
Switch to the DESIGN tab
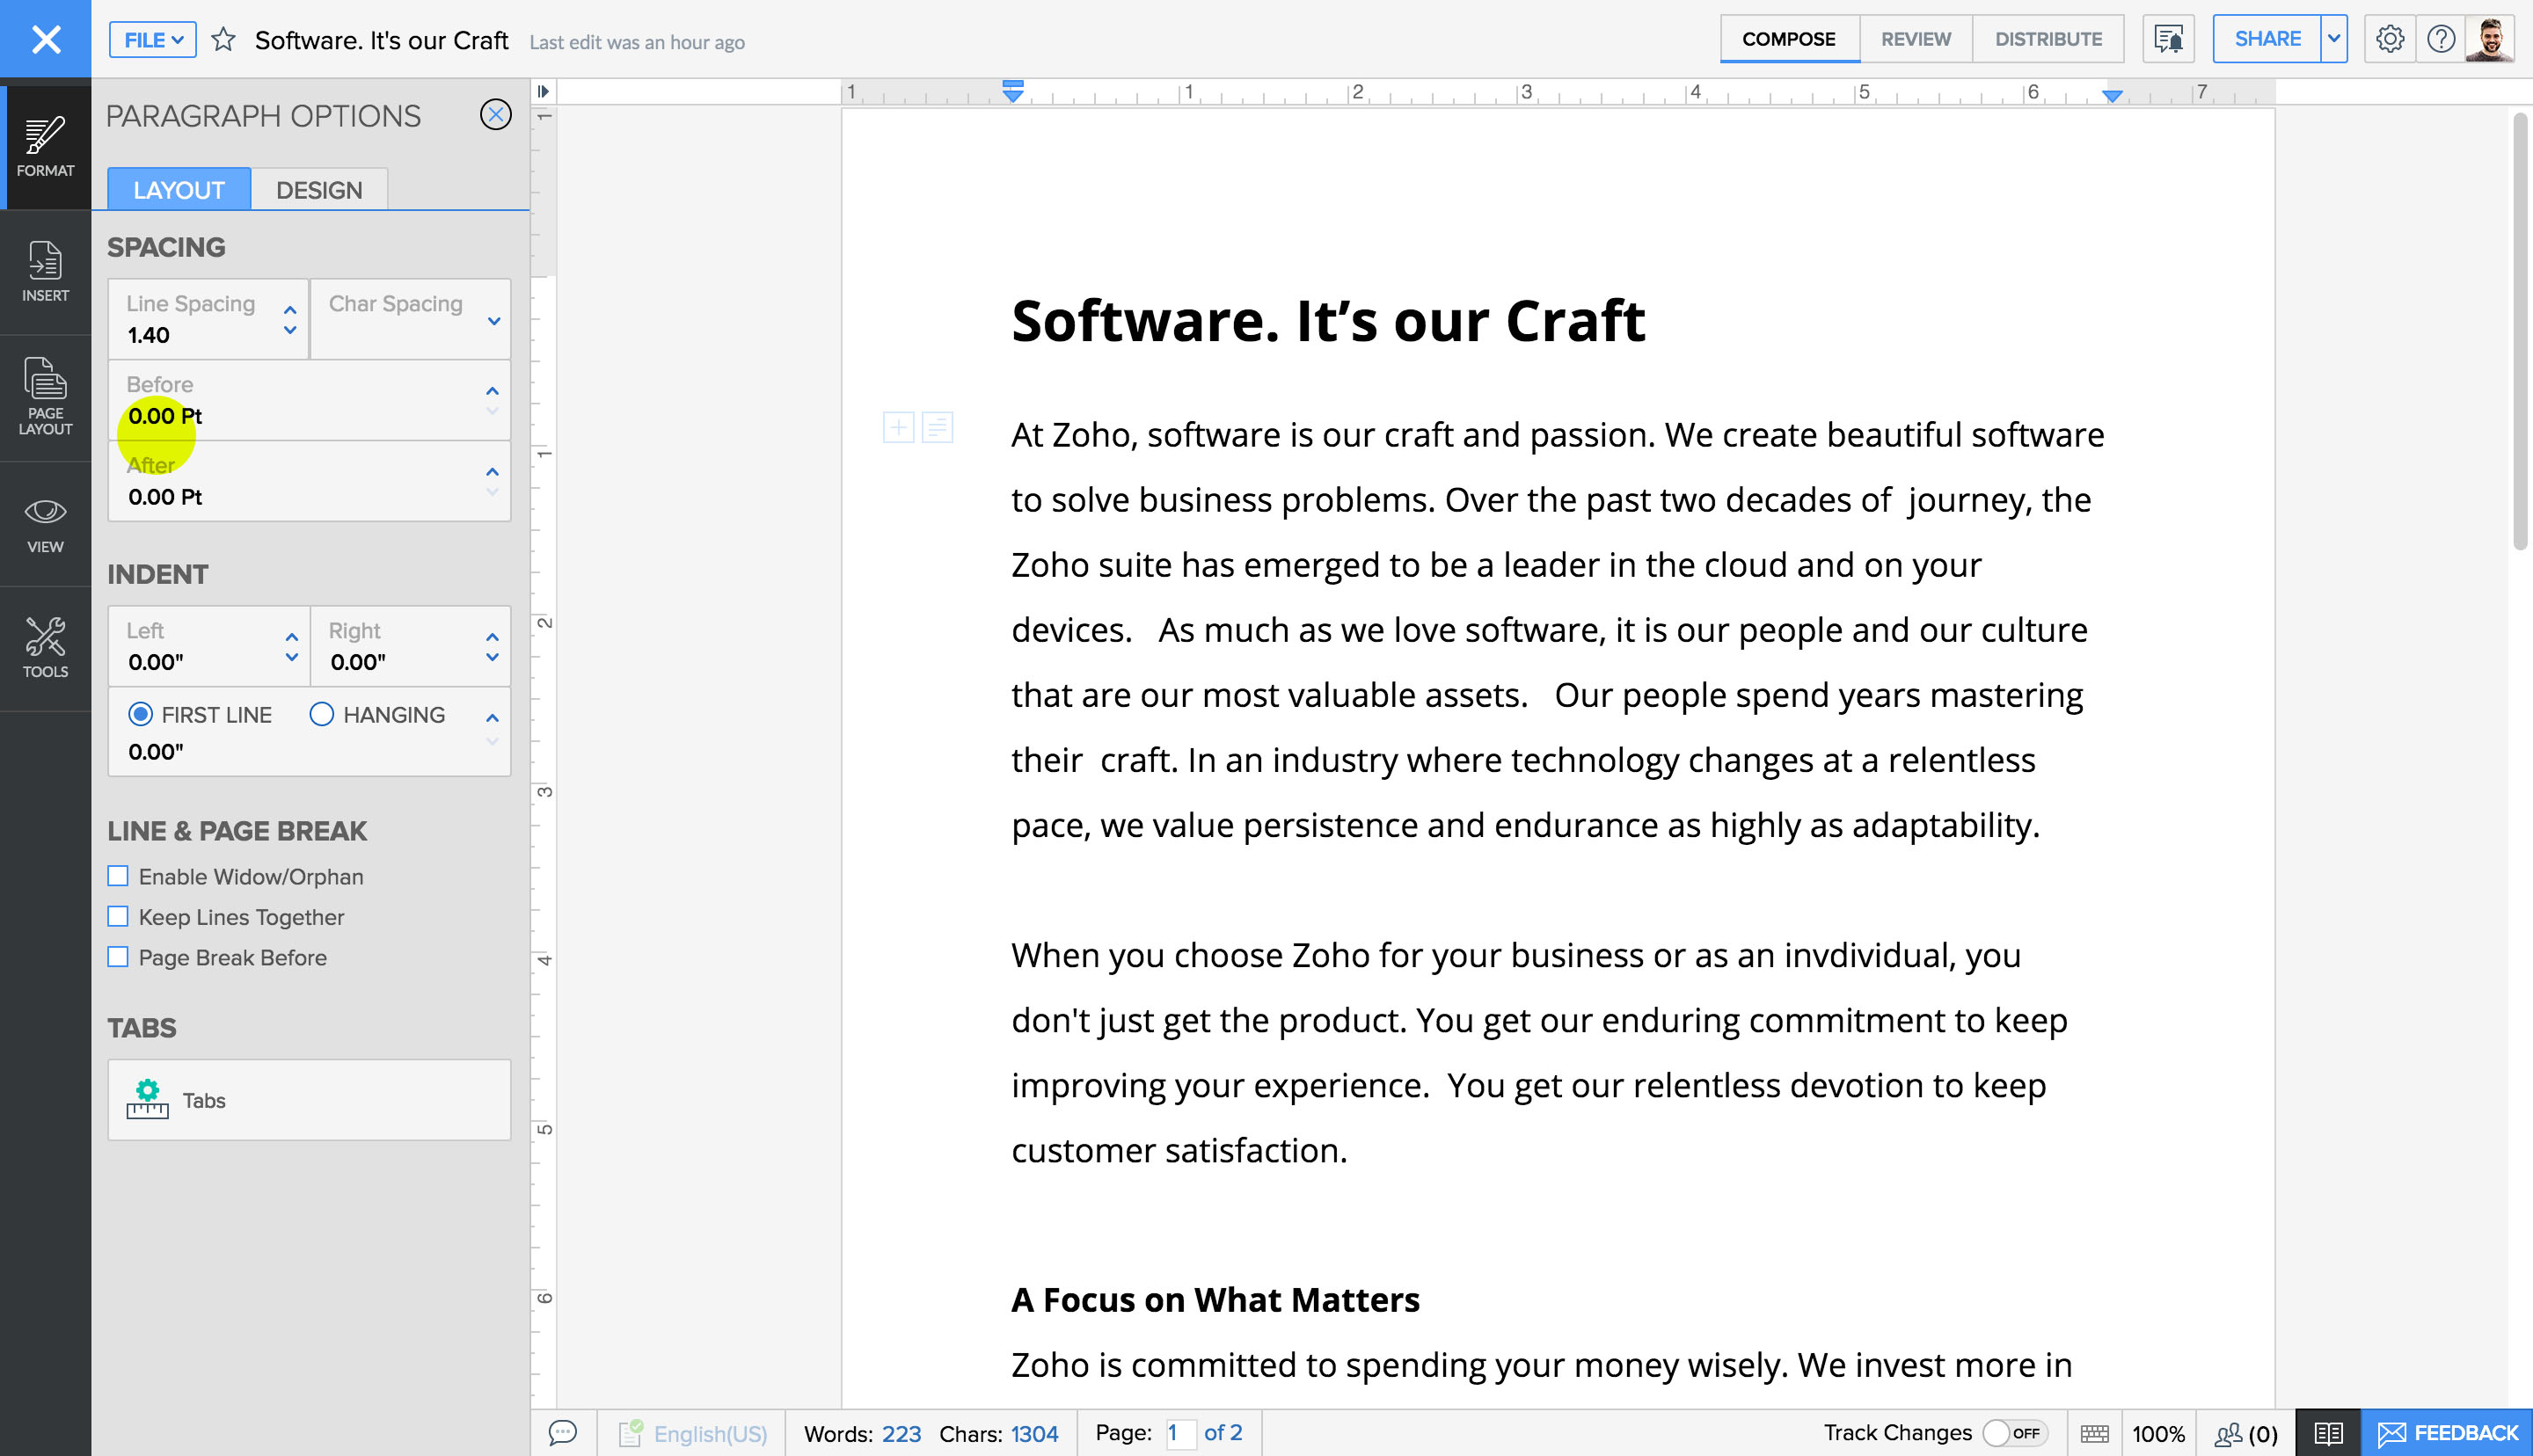tap(318, 188)
